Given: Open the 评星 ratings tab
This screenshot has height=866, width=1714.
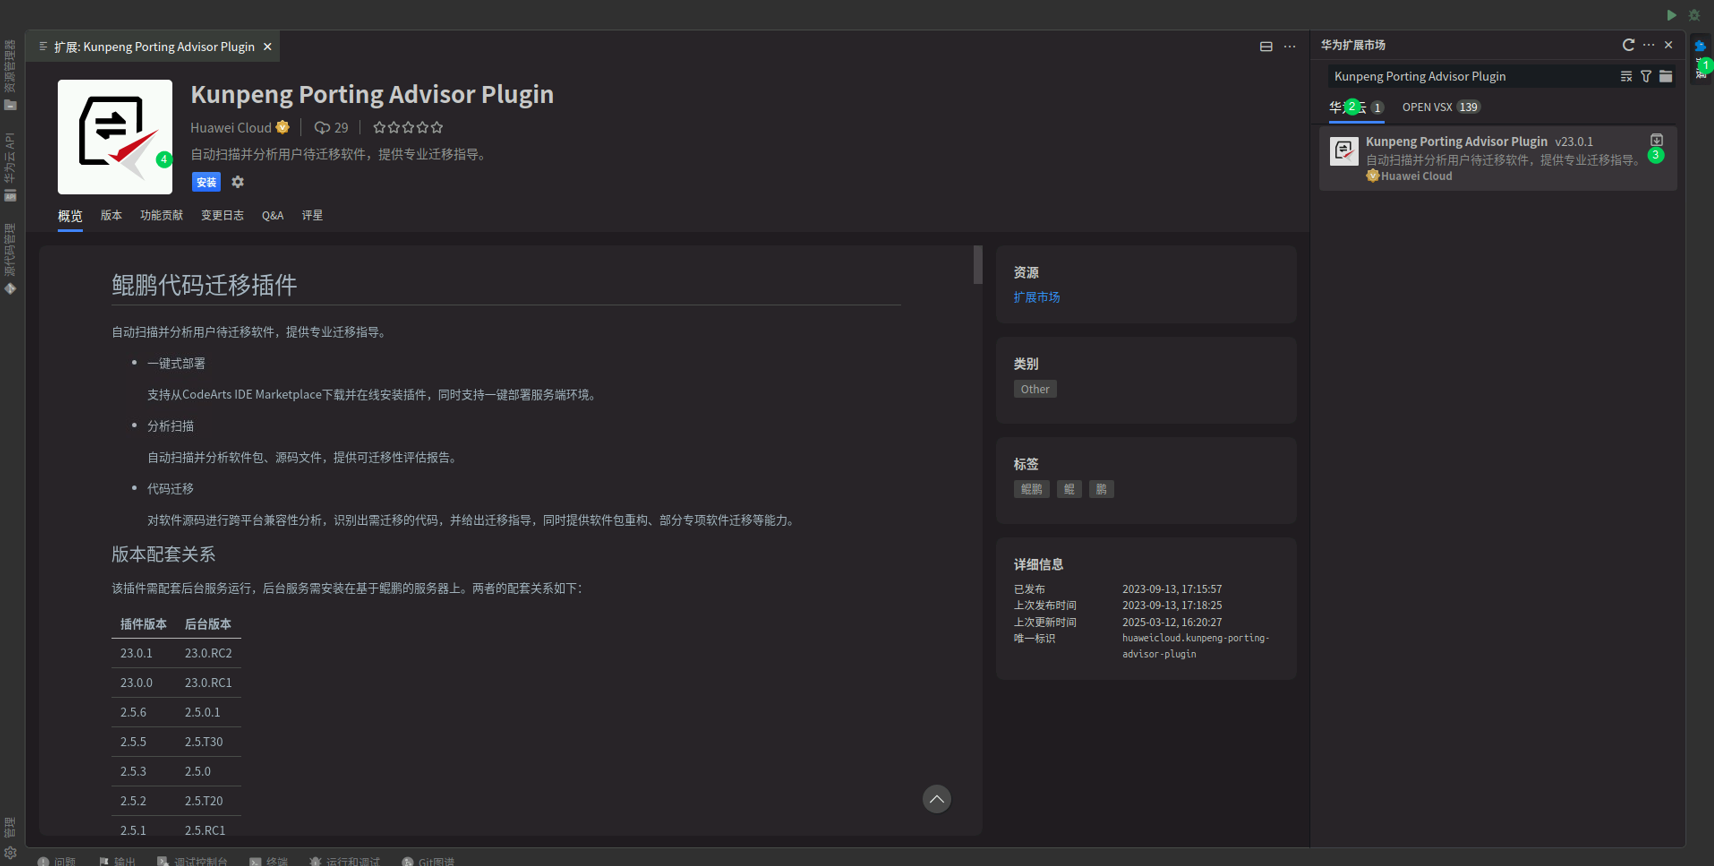Looking at the screenshot, I should coord(312,216).
